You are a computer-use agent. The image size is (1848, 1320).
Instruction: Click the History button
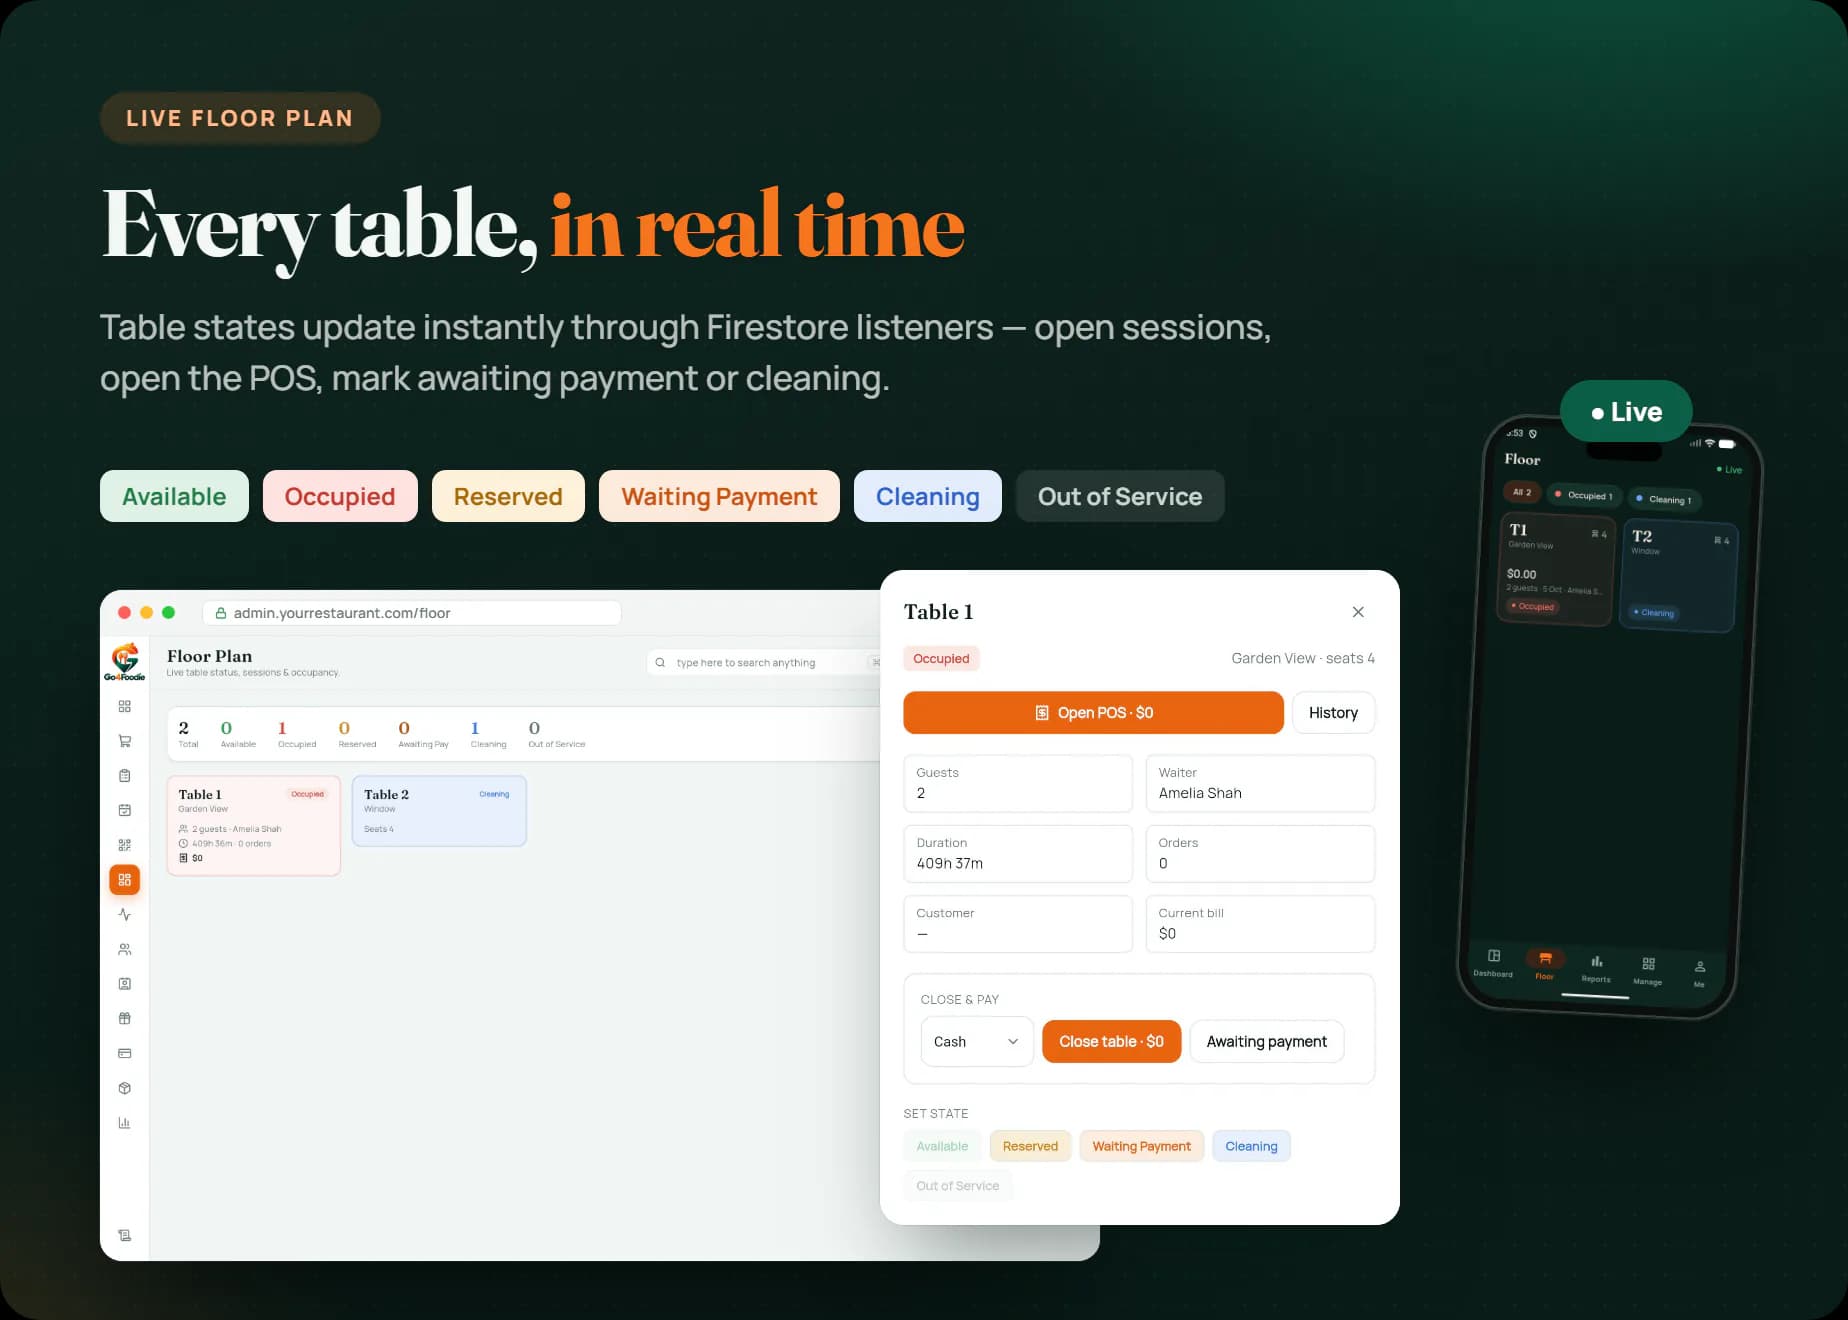coord(1333,713)
